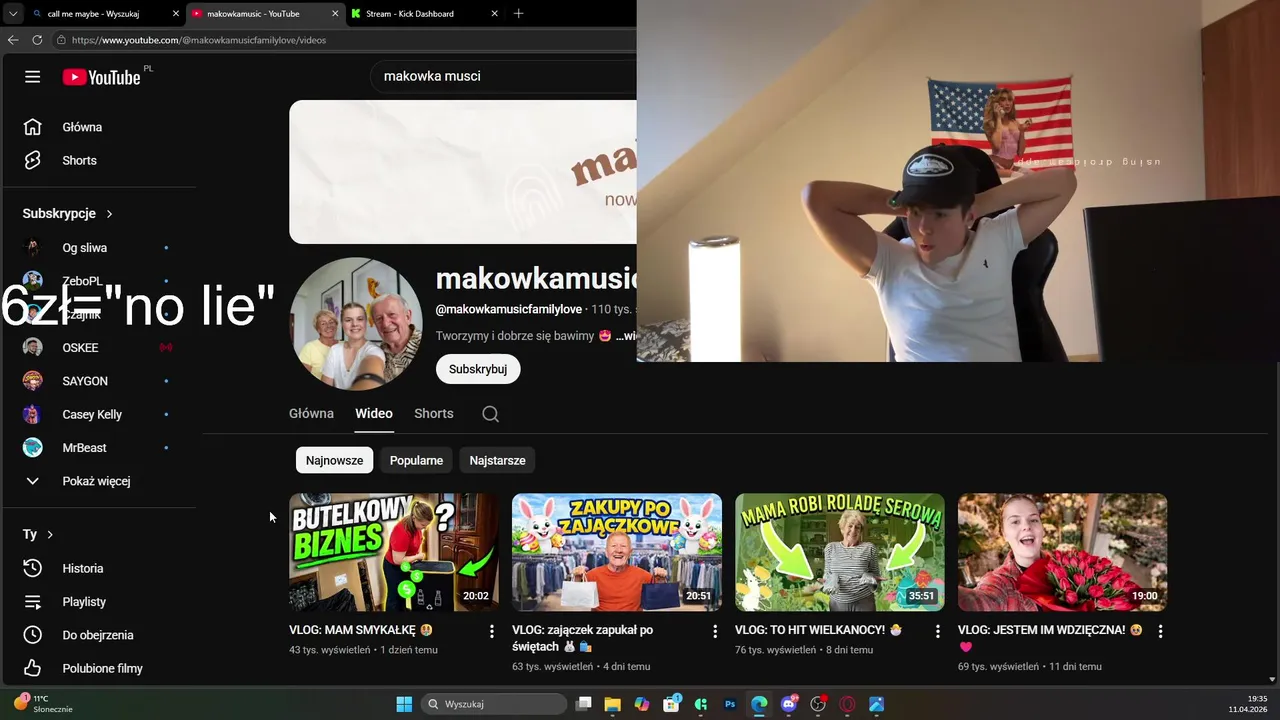Open options menu for JESTEM IM WDZIĘCZNA video
The image size is (1280, 720).
[x=1160, y=631]
